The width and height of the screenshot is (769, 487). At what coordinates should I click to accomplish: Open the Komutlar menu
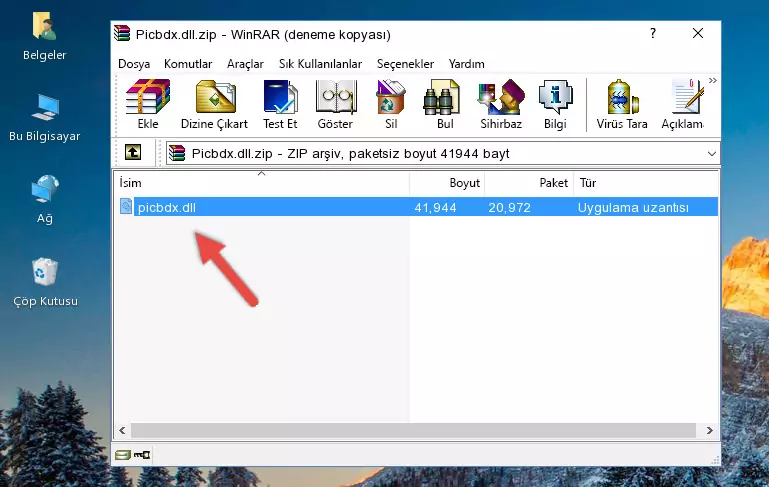pyautogui.click(x=188, y=64)
